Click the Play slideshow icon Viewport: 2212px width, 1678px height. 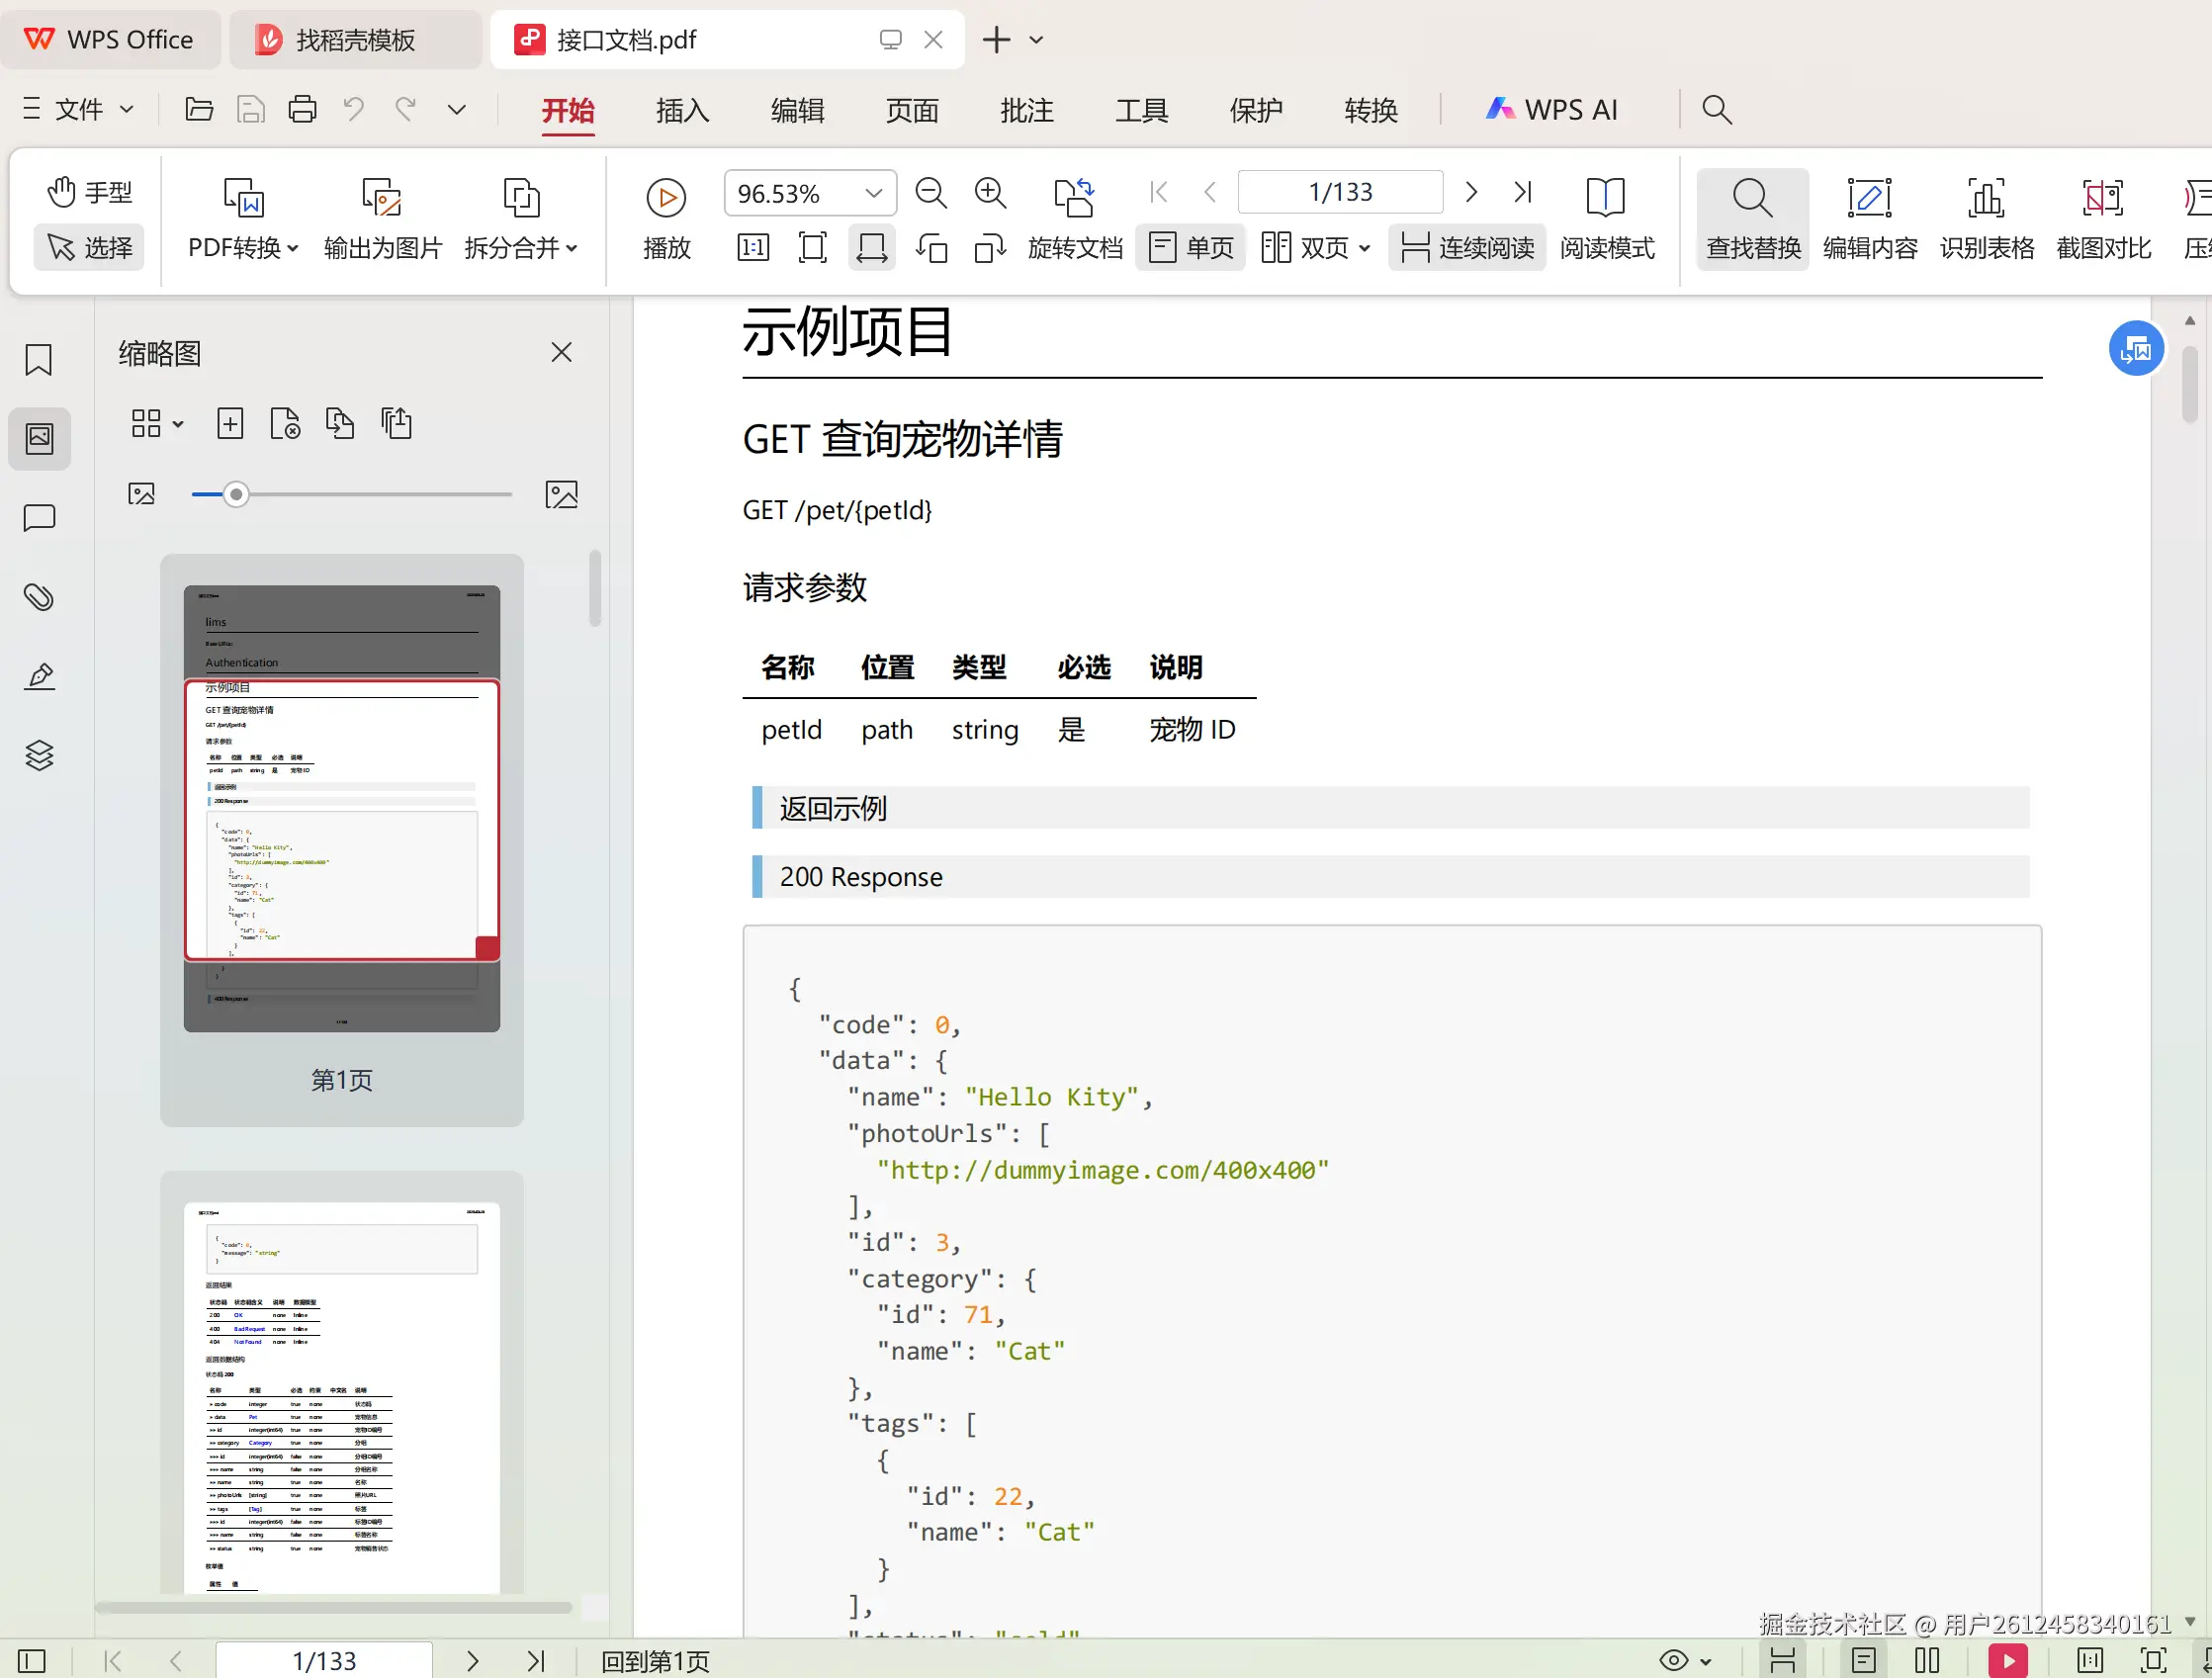[x=666, y=198]
